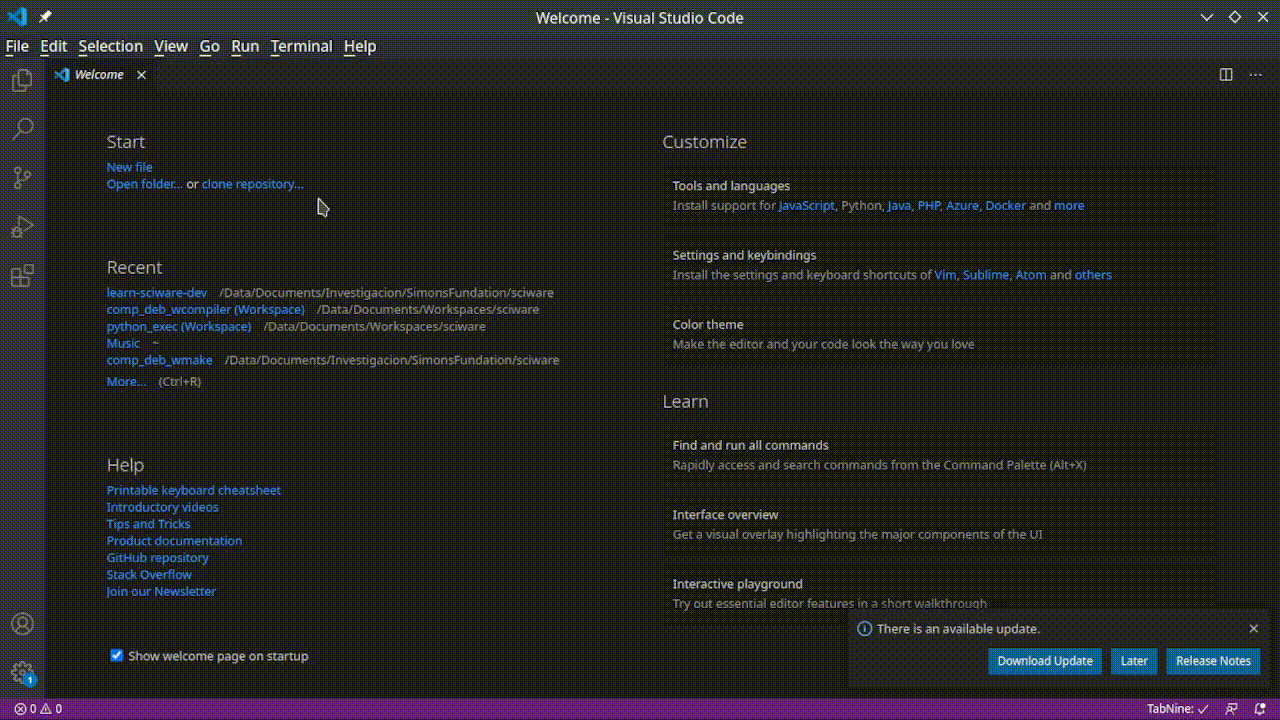Click the Split Editor icon
Viewport: 1280px width, 720px height.
1226,75
